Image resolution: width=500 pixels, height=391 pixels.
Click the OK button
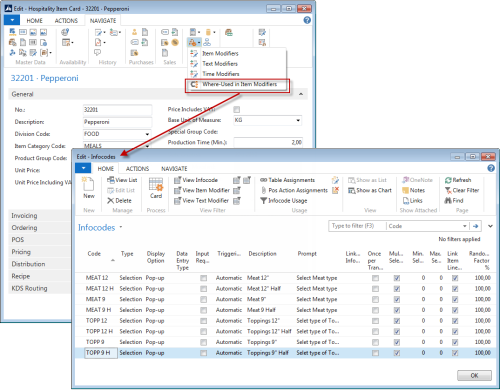click(474, 375)
